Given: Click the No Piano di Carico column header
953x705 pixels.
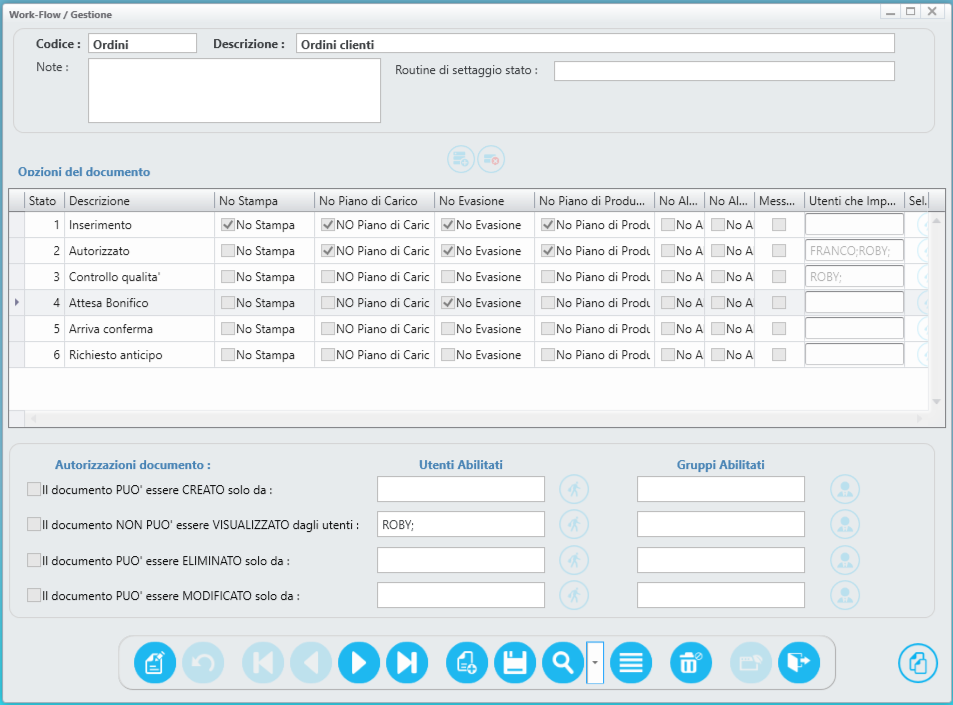Looking at the screenshot, I should (x=374, y=201).
